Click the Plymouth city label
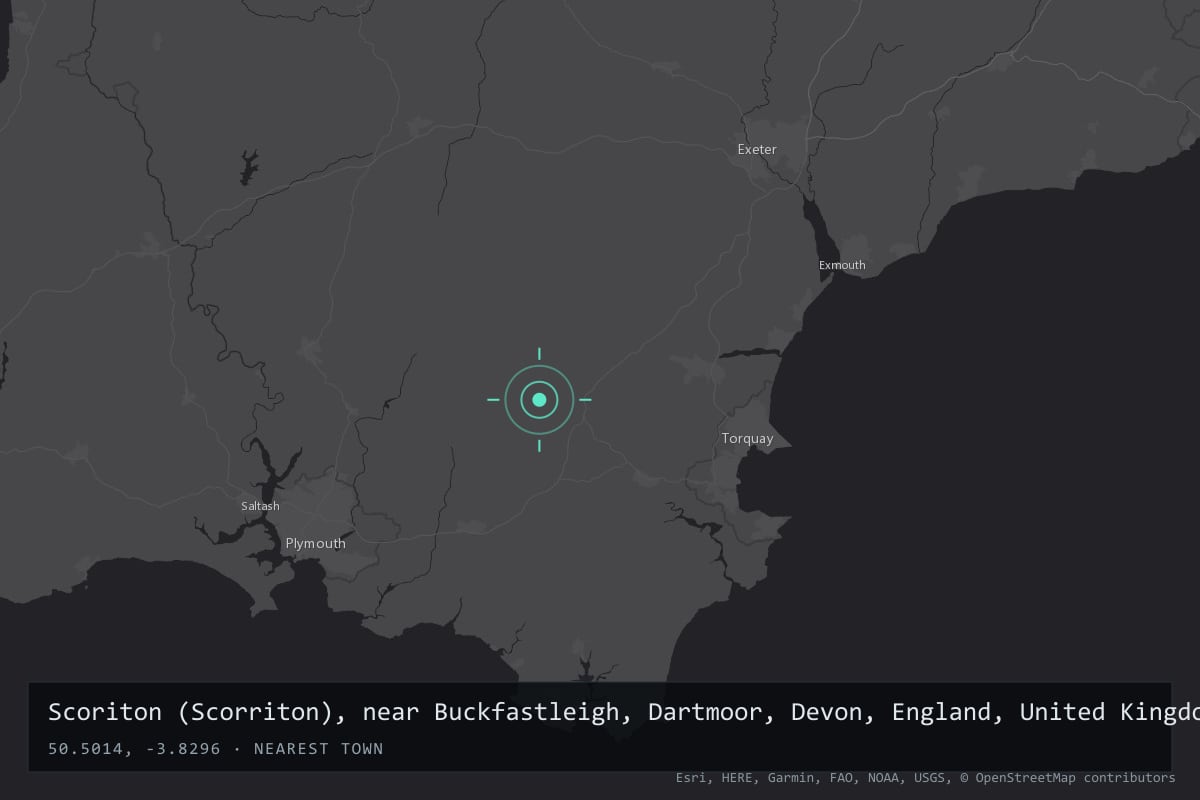This screenshot has height=800, width=1200. [x=315, y=543]
